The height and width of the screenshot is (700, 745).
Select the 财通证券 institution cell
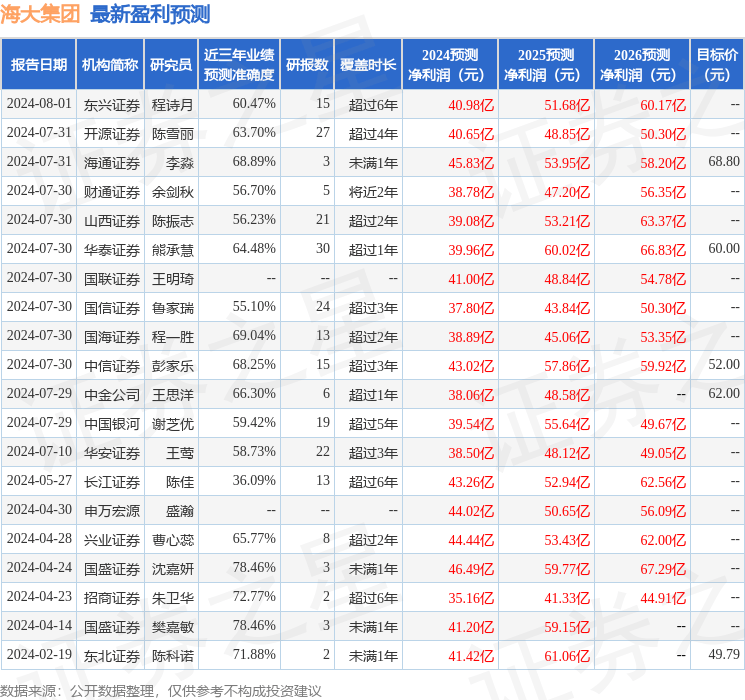(x=112, y=192)
